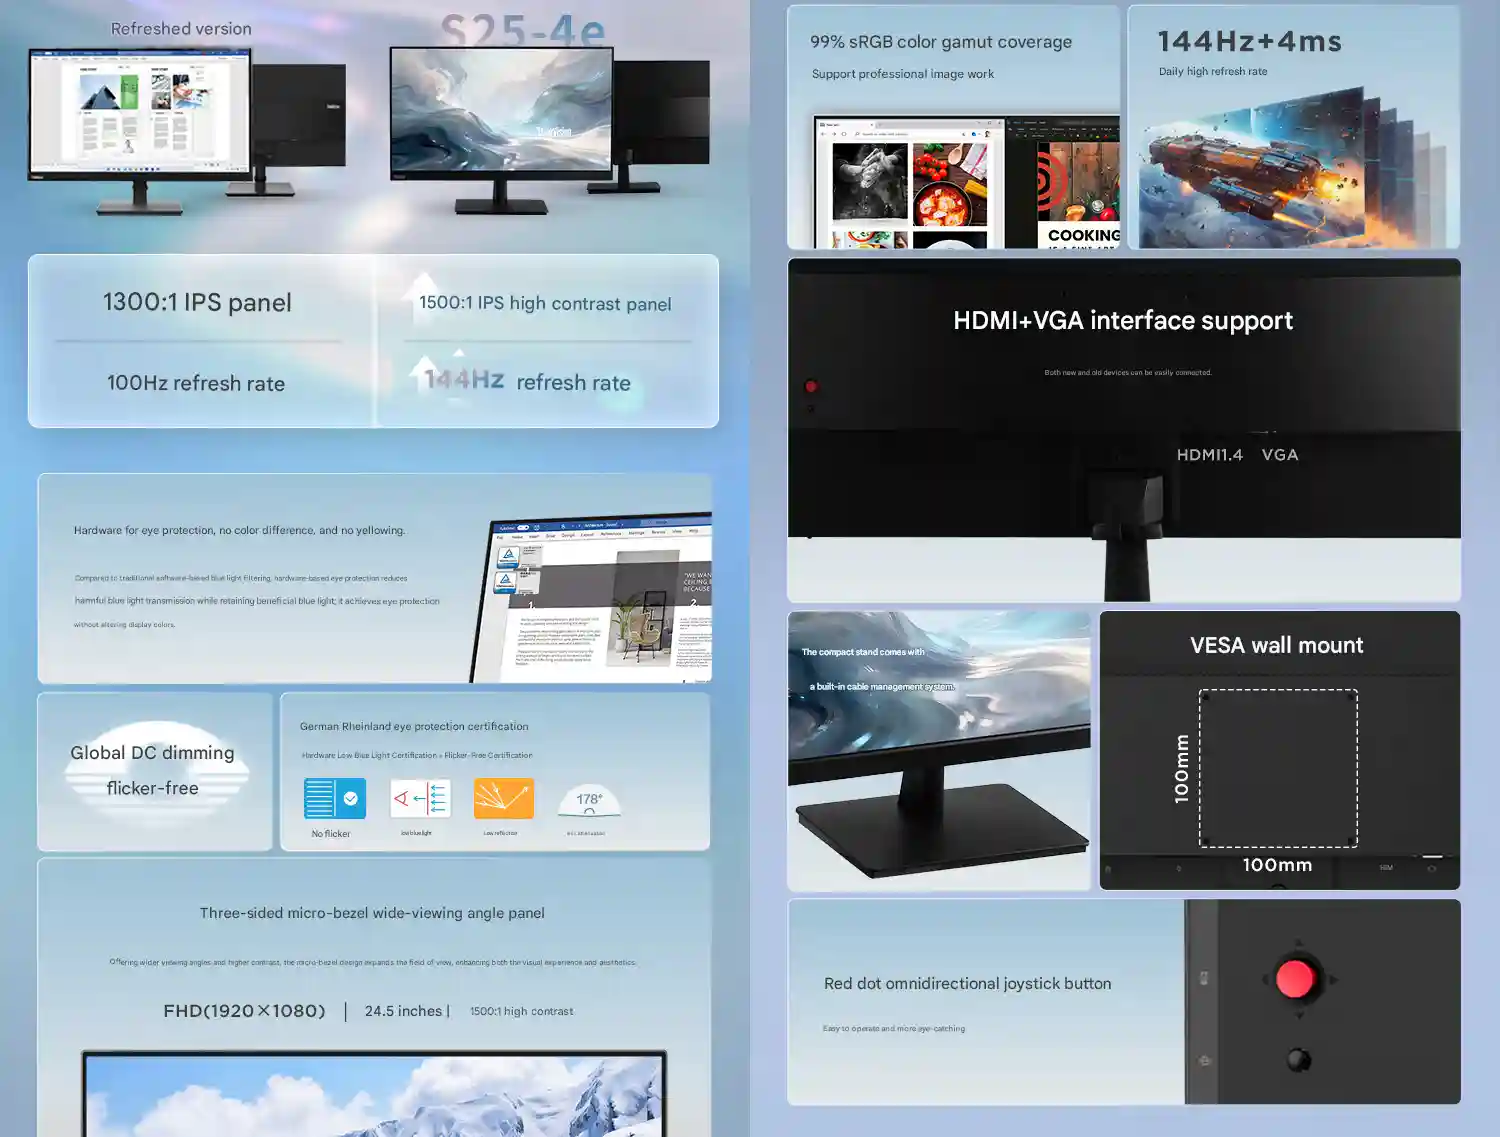Click the red power dot on monitor back

[x=811, y=386]
